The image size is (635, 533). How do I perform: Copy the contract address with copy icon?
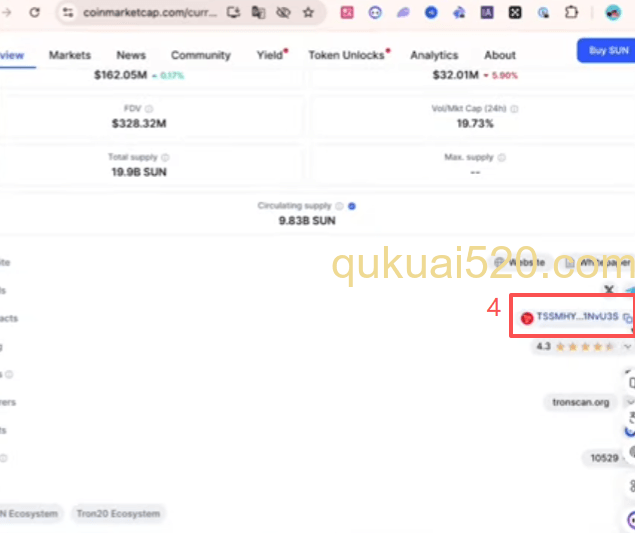[627, 318]
